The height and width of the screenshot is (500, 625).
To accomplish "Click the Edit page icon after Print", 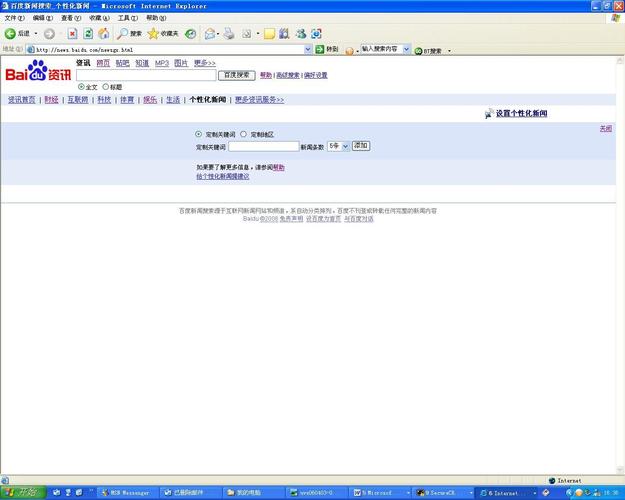I will (x=247, y=34).
